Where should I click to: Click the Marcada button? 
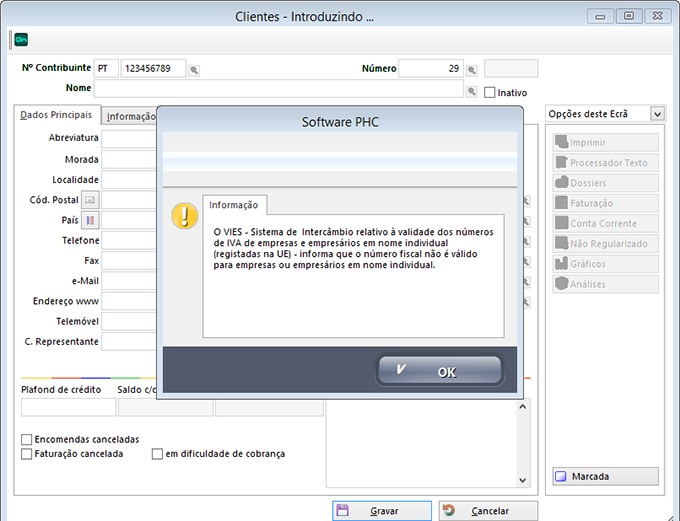click(605, 476)
